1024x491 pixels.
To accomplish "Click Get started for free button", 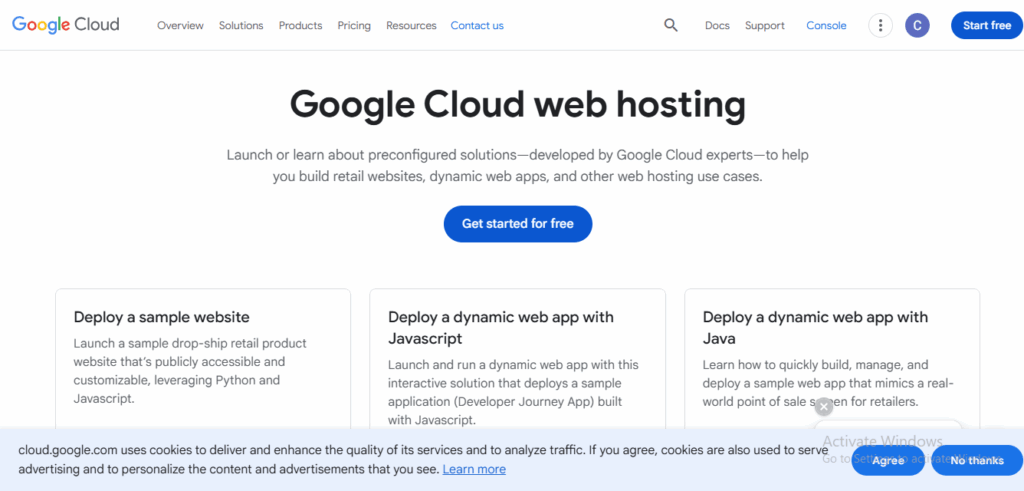I will point(518,224).
